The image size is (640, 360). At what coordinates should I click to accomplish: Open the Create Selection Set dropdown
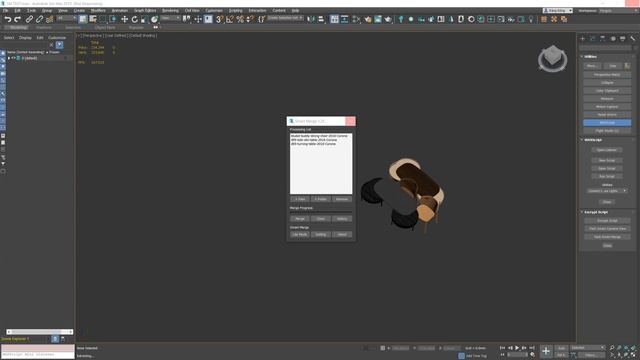pos(285,18)
